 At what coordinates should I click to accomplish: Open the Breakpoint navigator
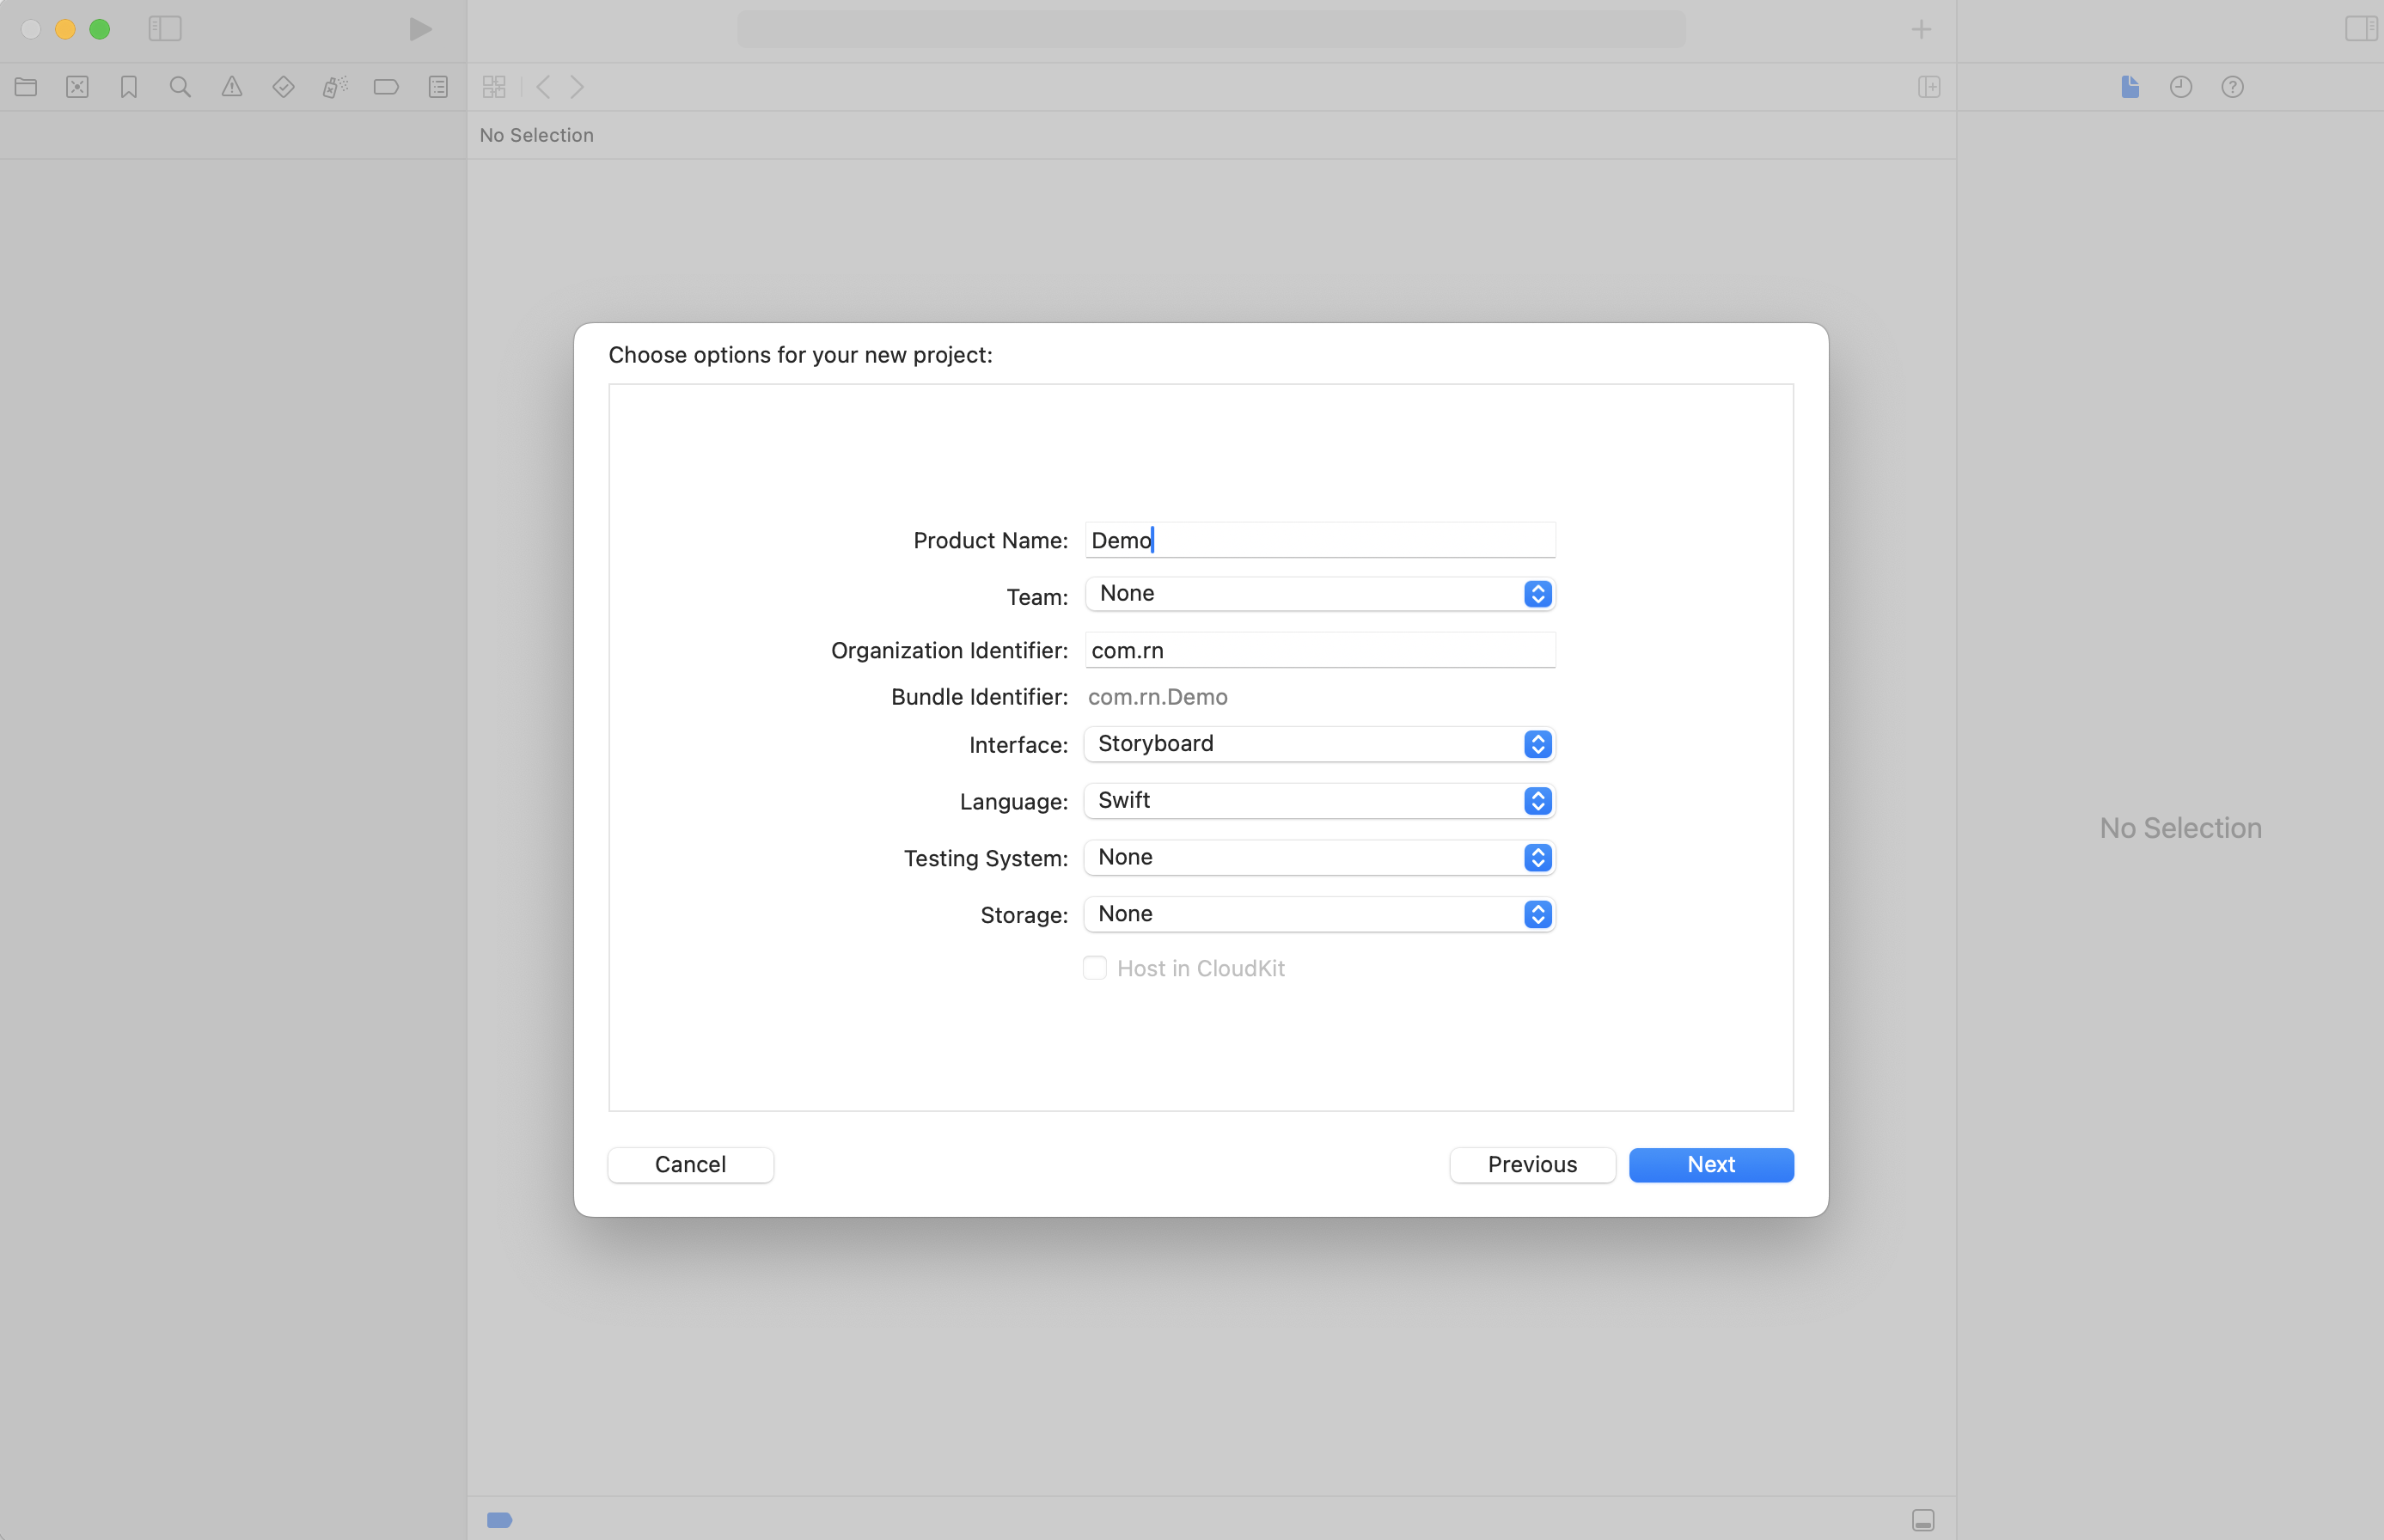click(387, 87)
